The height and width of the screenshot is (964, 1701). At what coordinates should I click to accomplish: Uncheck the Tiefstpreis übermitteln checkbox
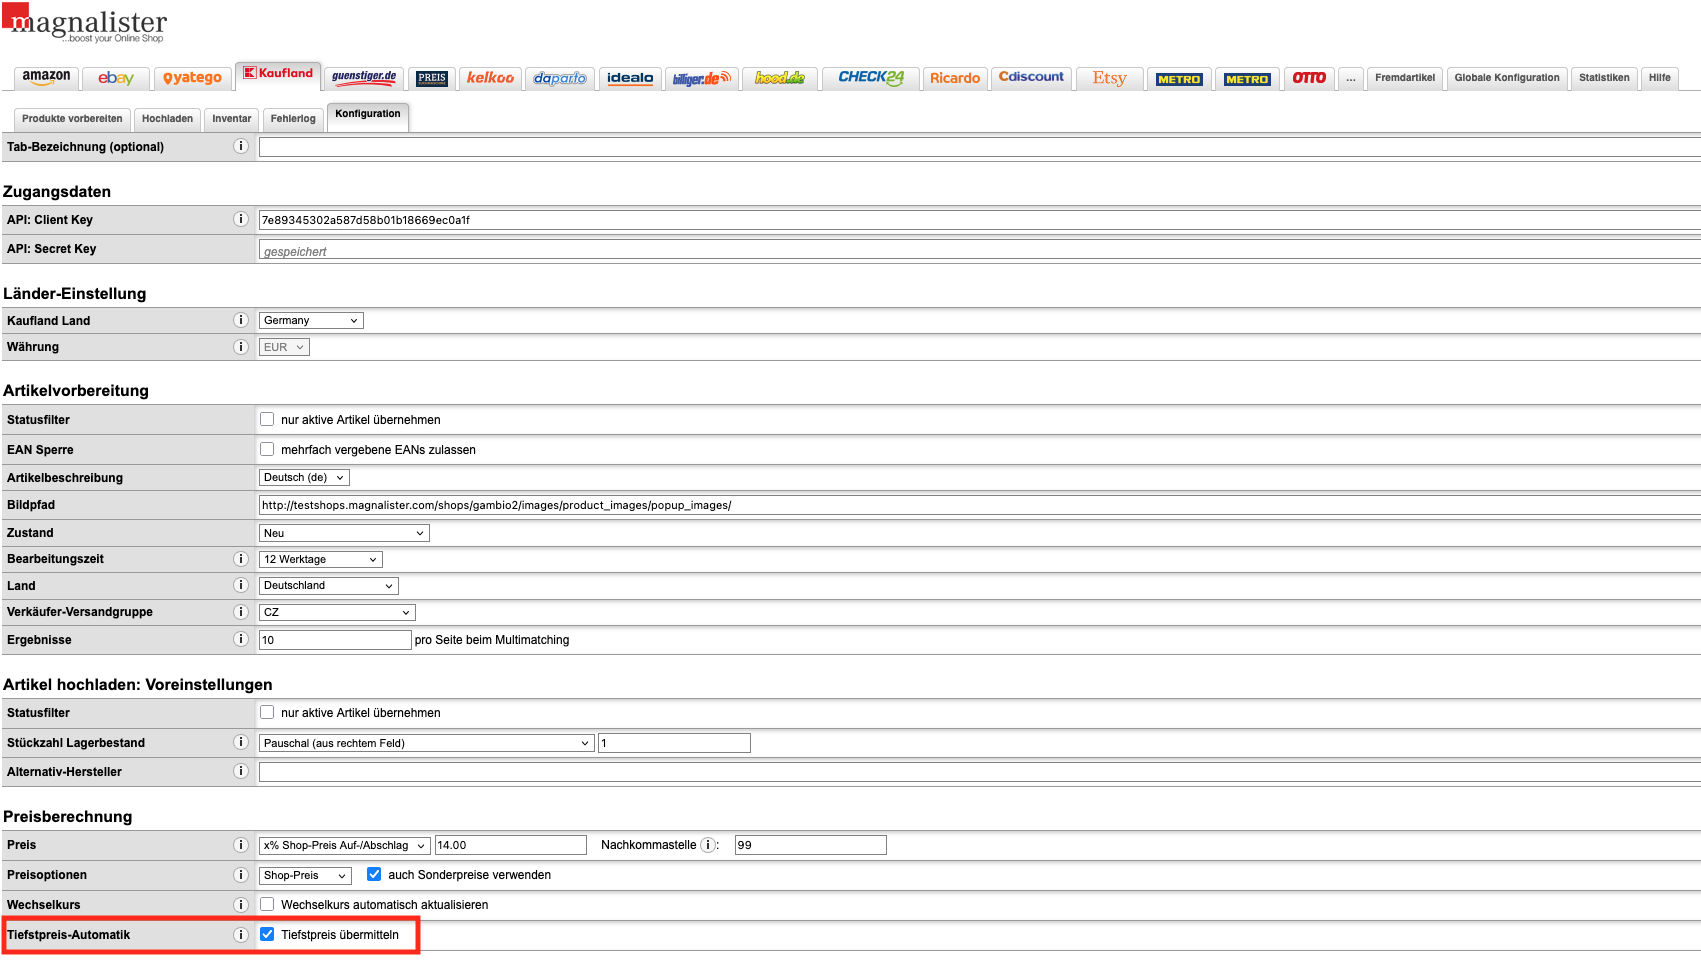[267, 935]
